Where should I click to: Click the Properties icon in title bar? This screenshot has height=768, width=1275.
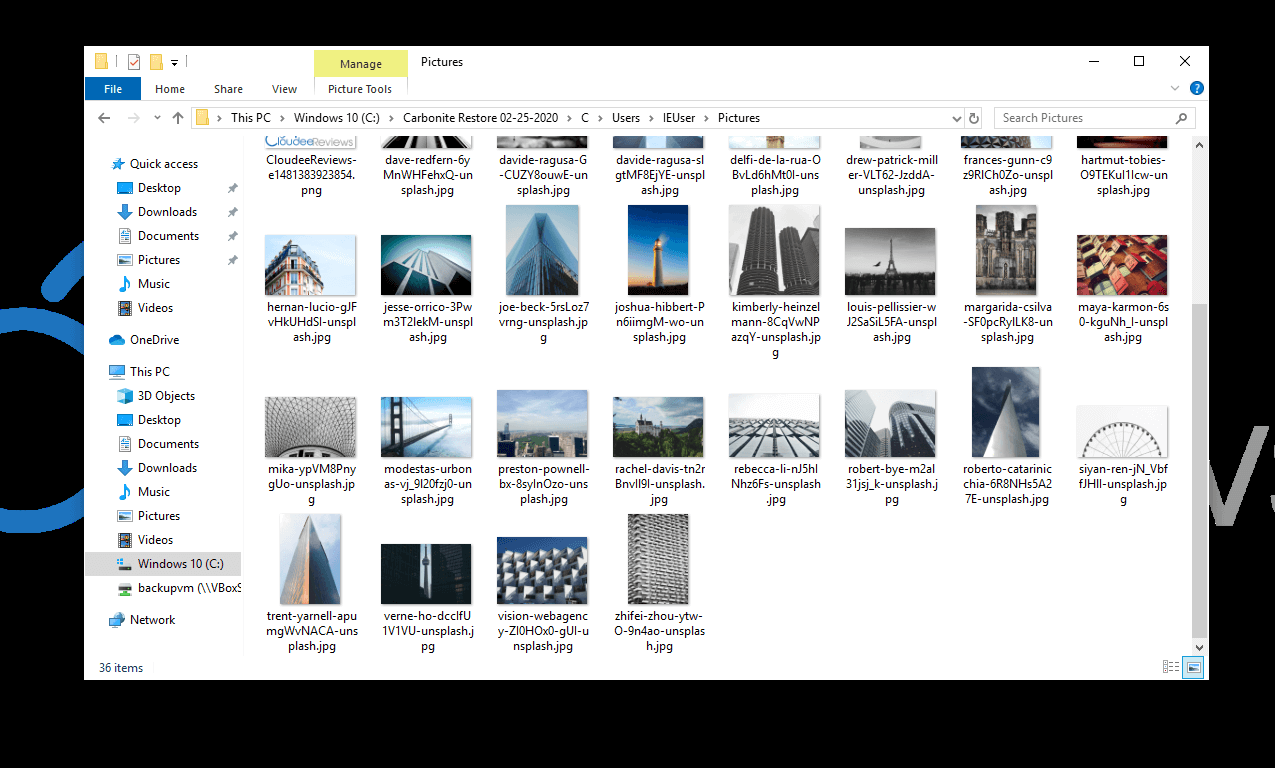pyautogui.click(x=134, y=62)
